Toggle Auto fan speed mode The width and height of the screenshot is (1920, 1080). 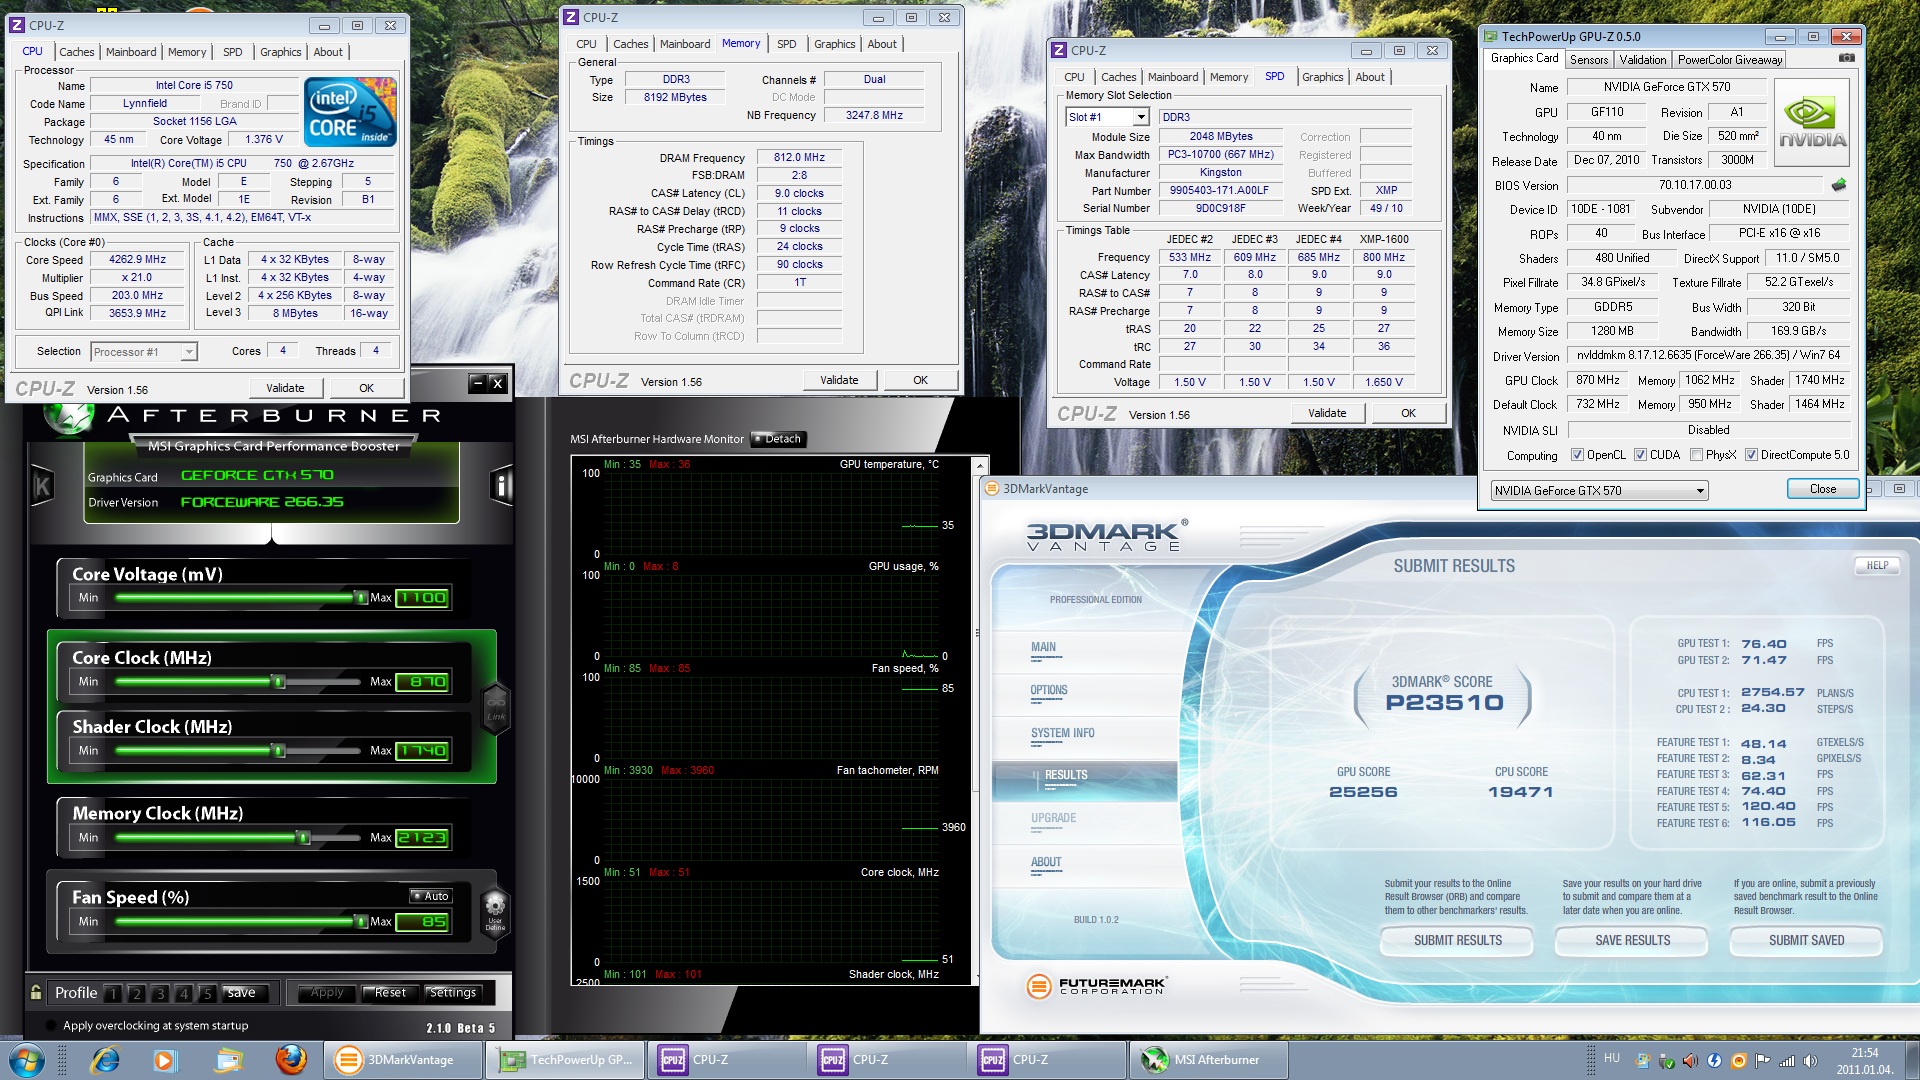(x=431, y=896)
